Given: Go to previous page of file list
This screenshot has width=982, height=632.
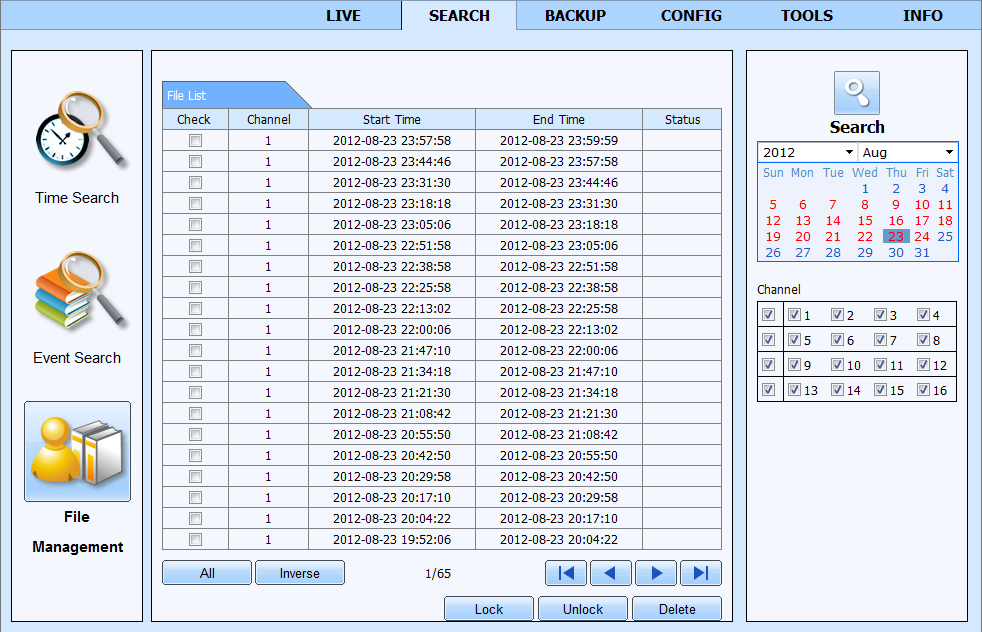Looking at the screenshot, I should [x=611, y=573].
